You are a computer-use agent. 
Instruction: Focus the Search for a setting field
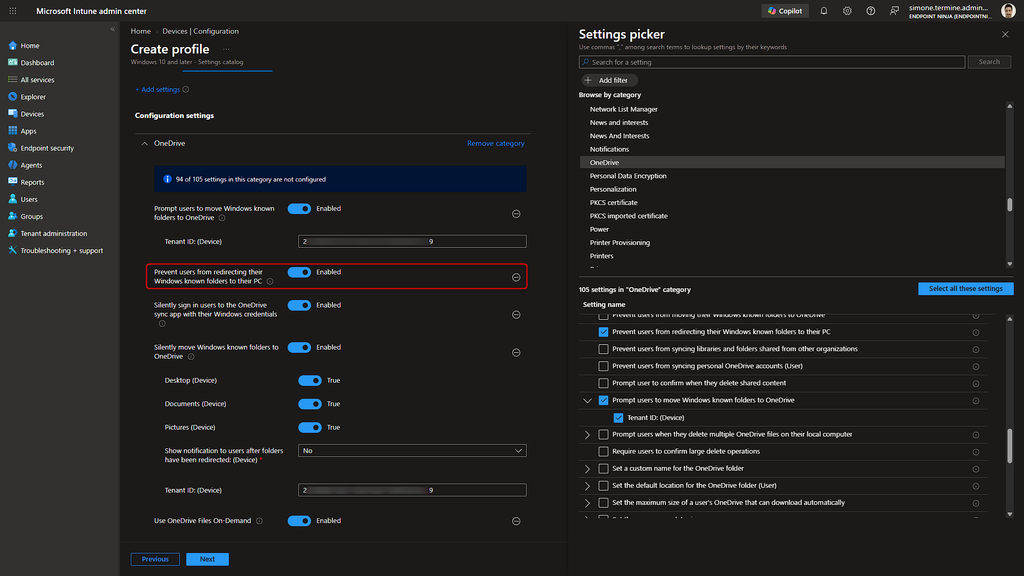771,62
